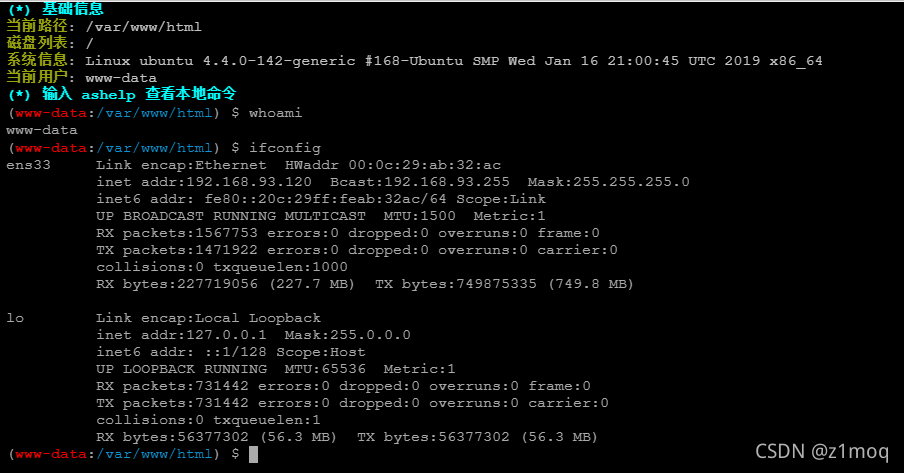Click the inet6 fe80 address on ens33
904x473 pixels.
[x=325, y=199]
